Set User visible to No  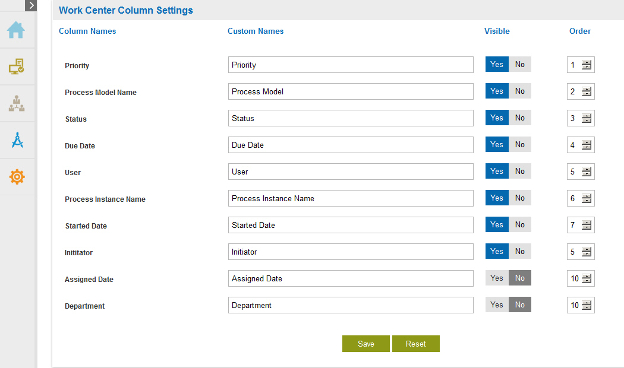[x=520, y=171]
